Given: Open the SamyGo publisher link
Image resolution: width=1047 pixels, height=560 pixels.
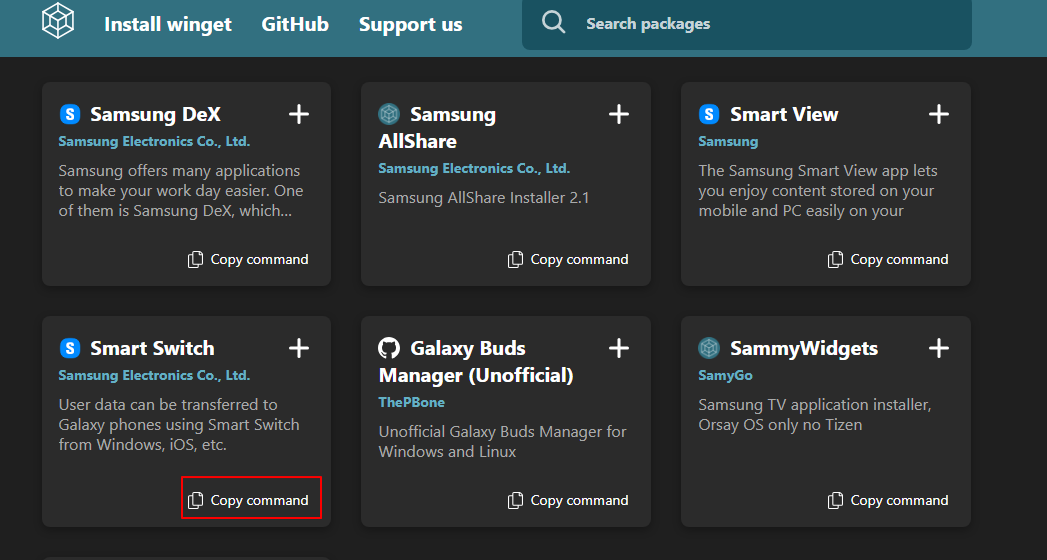Looking at the screenshot, I should click(725, 376).
